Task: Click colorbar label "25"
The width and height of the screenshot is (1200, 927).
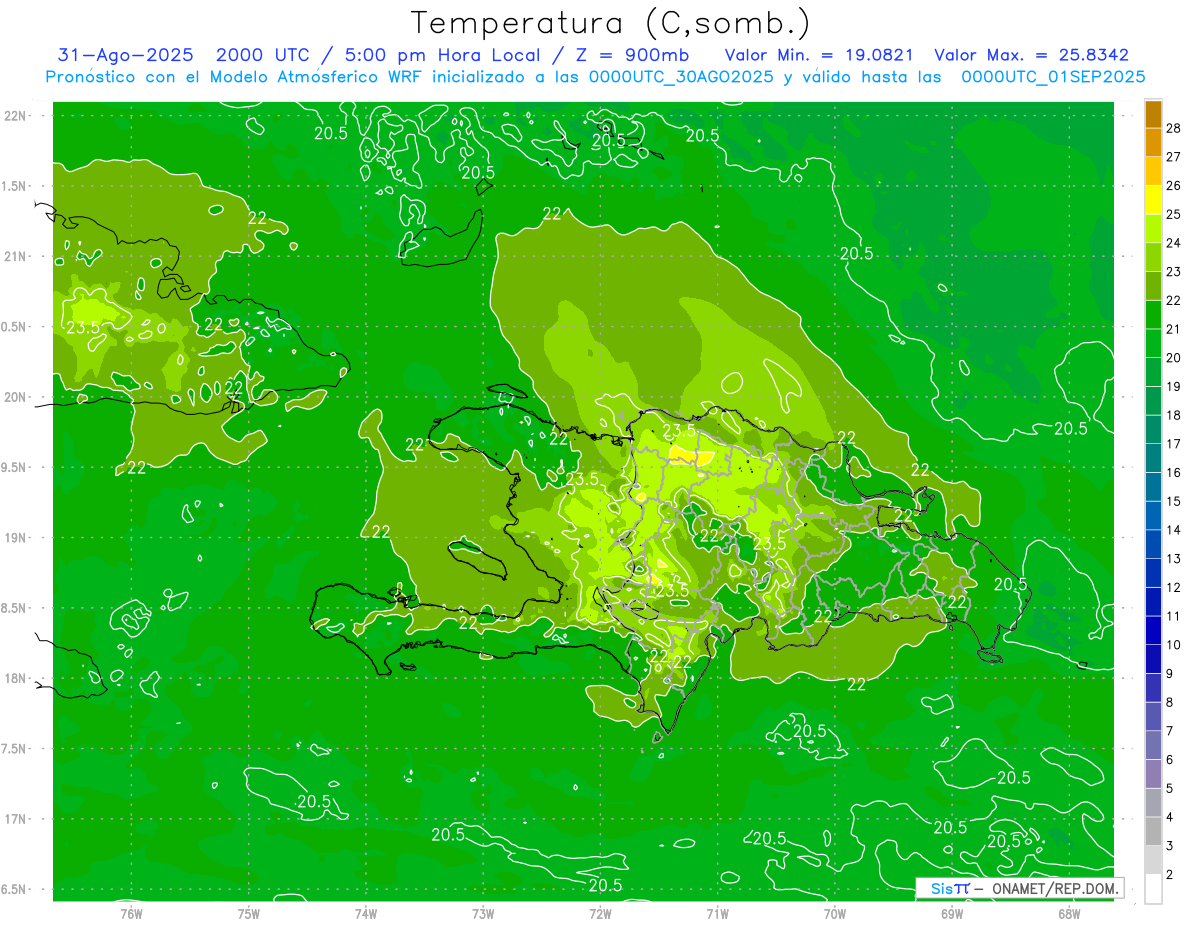Action: (x=1174, y=214)
